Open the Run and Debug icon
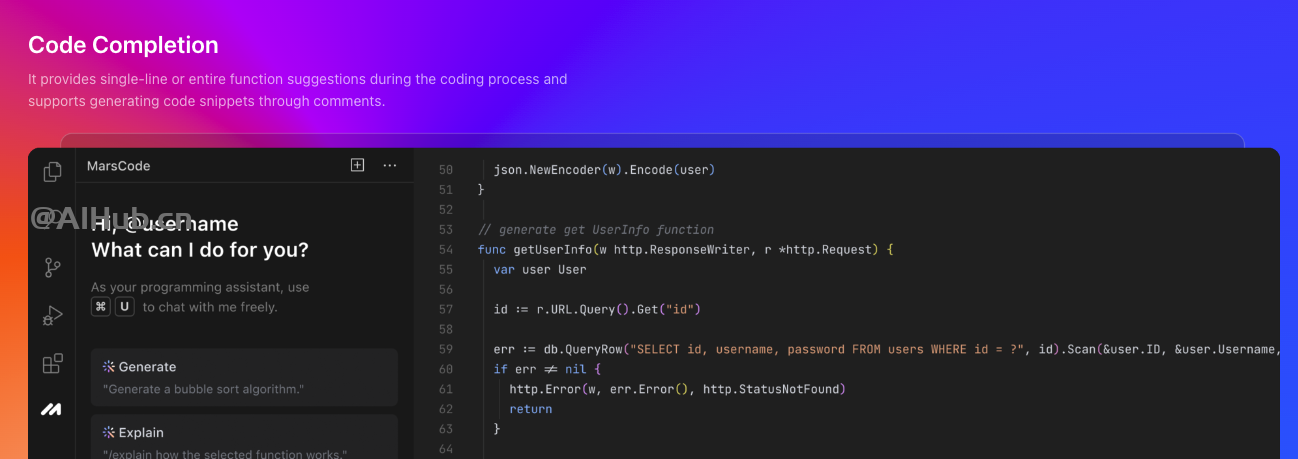1298x459 pixels. tap(52, 316)
